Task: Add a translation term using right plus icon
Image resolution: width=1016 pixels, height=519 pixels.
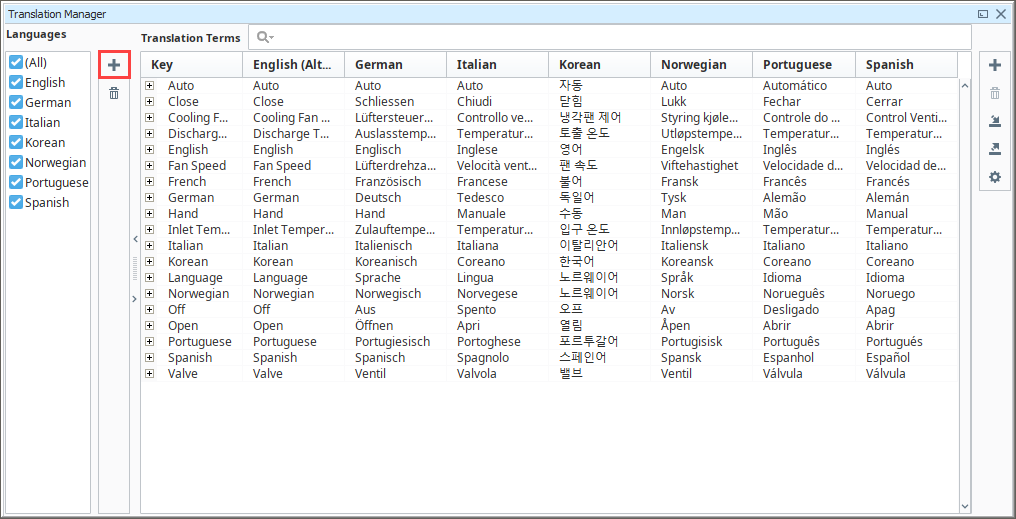Action: [x=995, y=65]
